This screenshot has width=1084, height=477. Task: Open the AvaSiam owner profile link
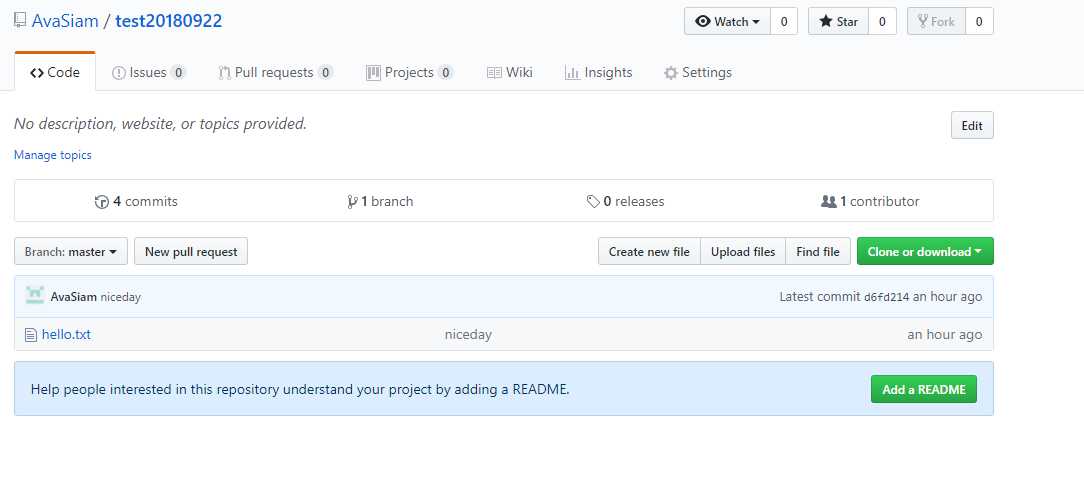(x=65, y=21)
